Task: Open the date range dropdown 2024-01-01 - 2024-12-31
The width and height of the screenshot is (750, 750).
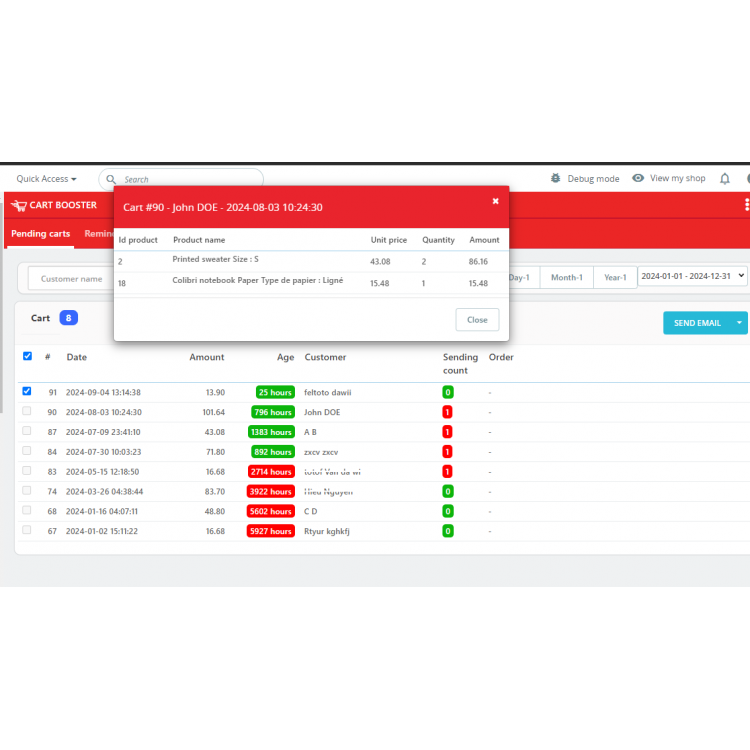Action: pyautogui.click(x=693, y=277)
